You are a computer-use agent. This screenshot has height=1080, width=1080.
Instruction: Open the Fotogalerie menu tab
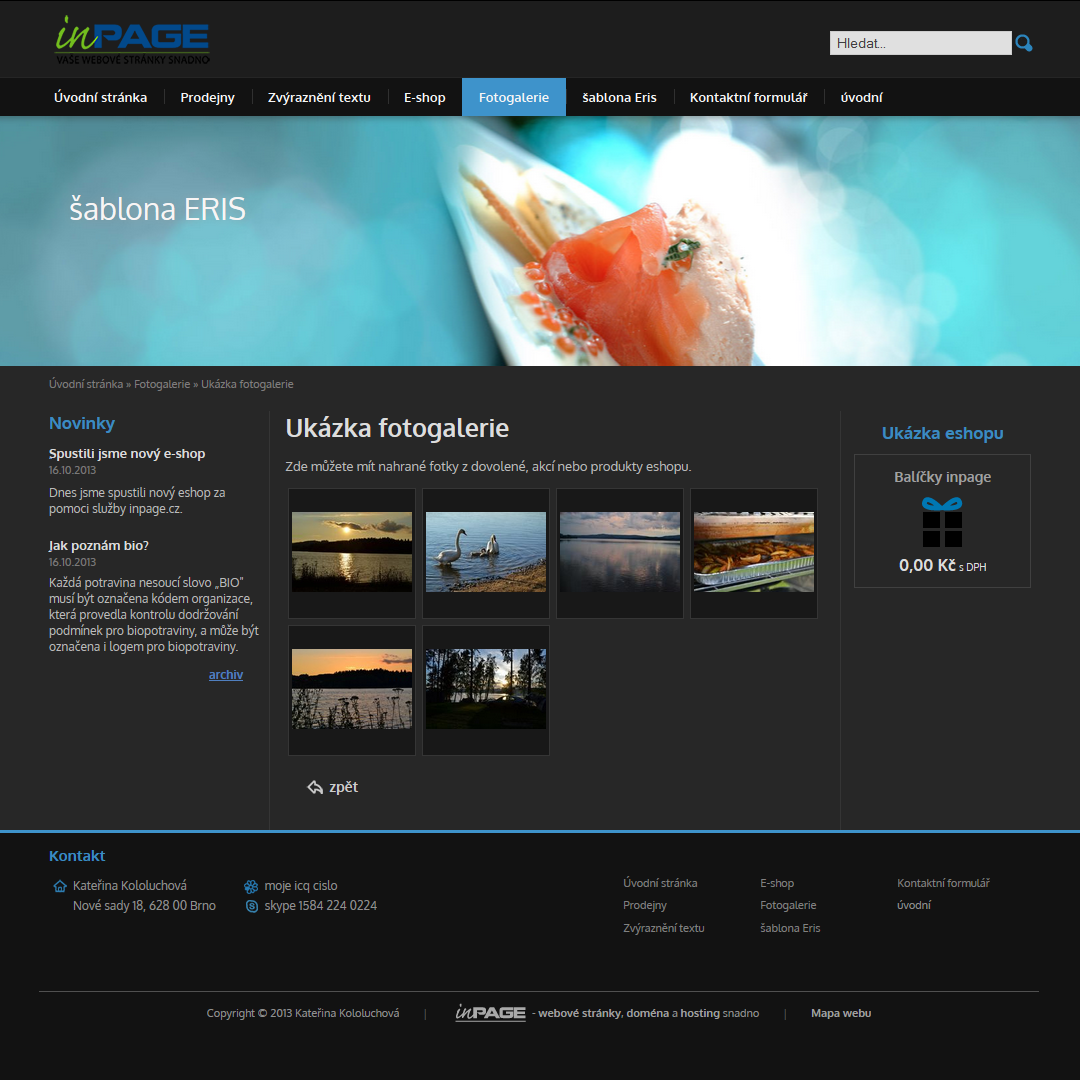click(x=513, y=97)
